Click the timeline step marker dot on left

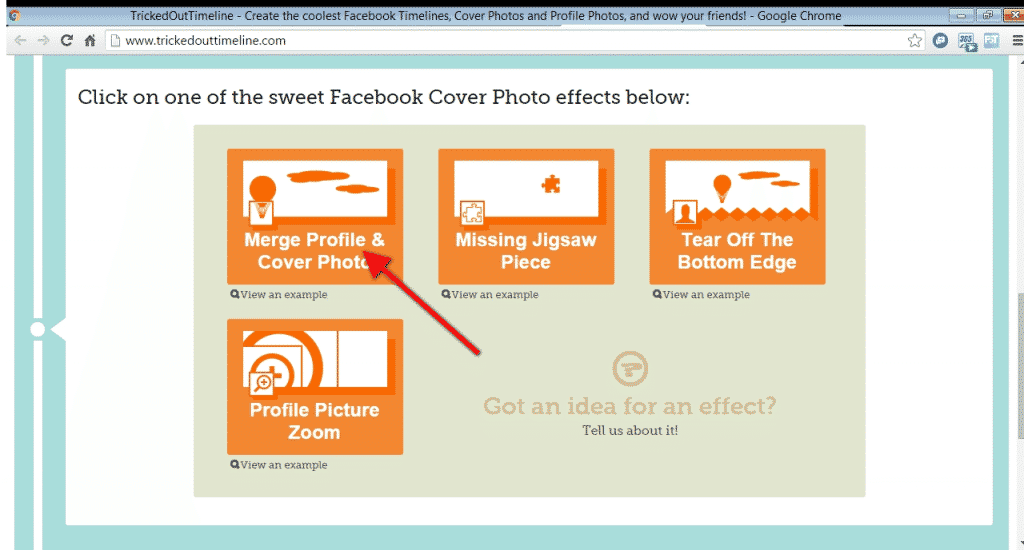tap(37, 329)
